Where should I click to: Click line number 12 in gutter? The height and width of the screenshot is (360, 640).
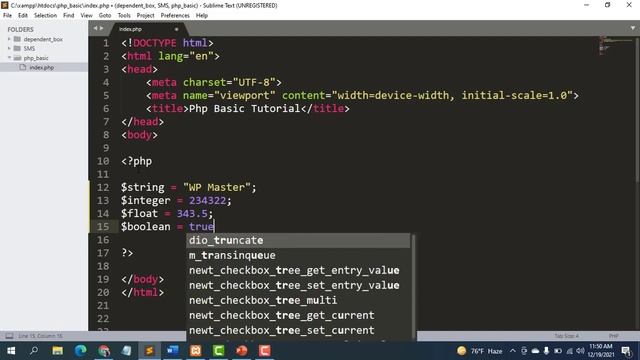pyautogui.click(x=103, y=187)
